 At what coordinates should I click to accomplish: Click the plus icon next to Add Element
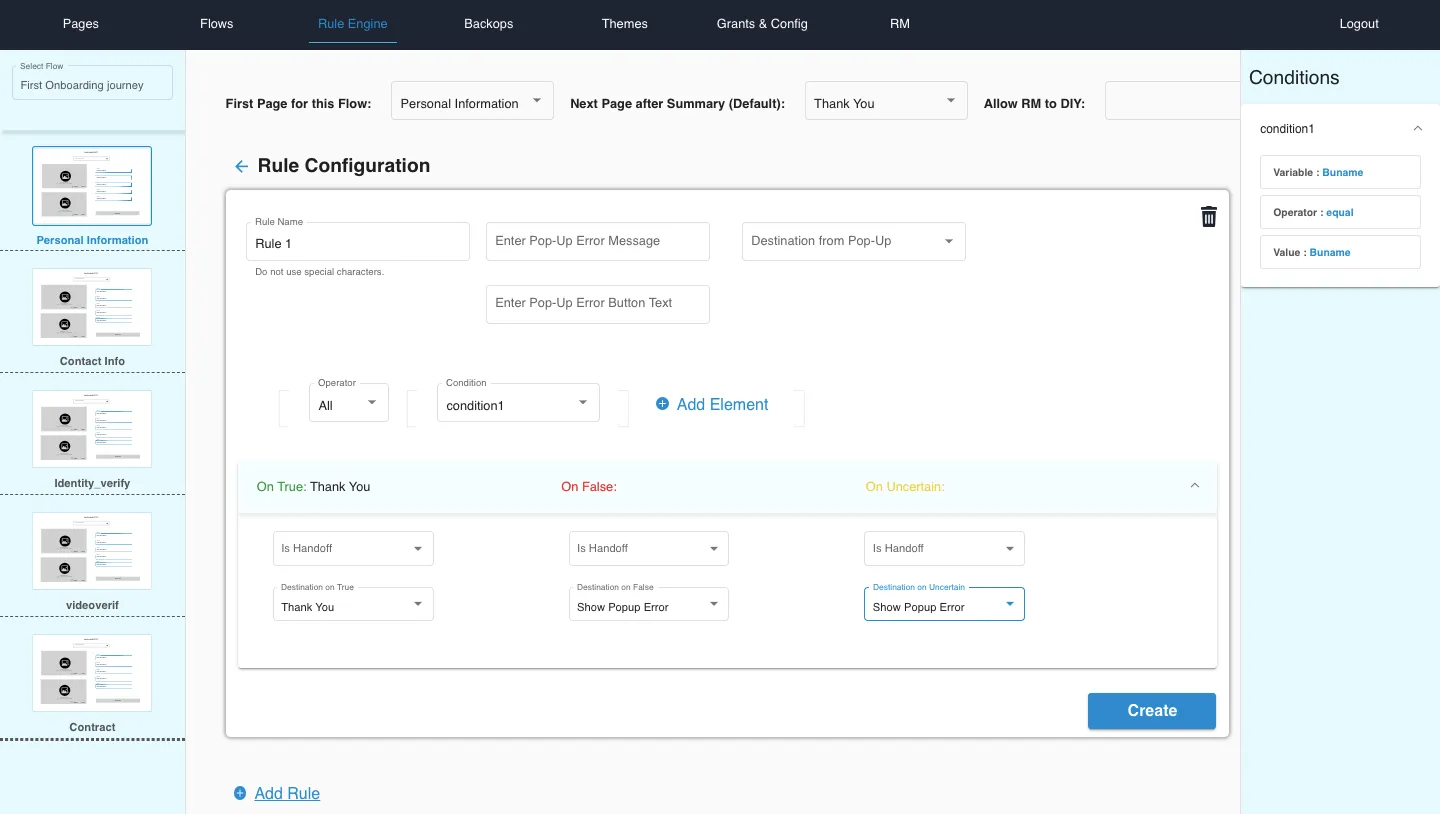click(x=662, y=404)
